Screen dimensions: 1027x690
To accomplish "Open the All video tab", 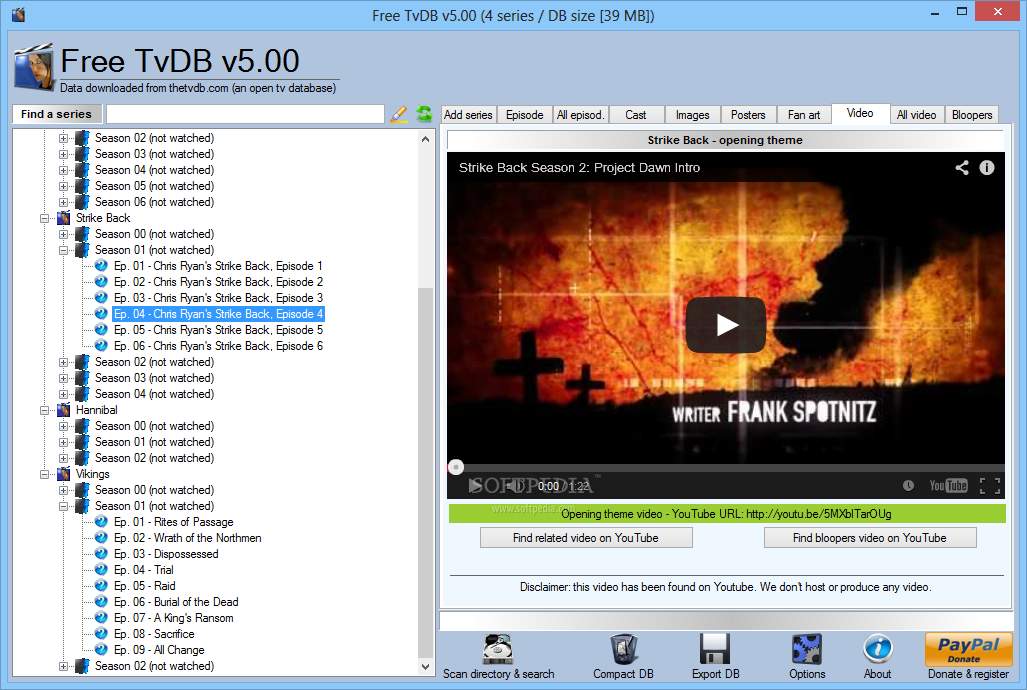I will click(x=916, y=115).
